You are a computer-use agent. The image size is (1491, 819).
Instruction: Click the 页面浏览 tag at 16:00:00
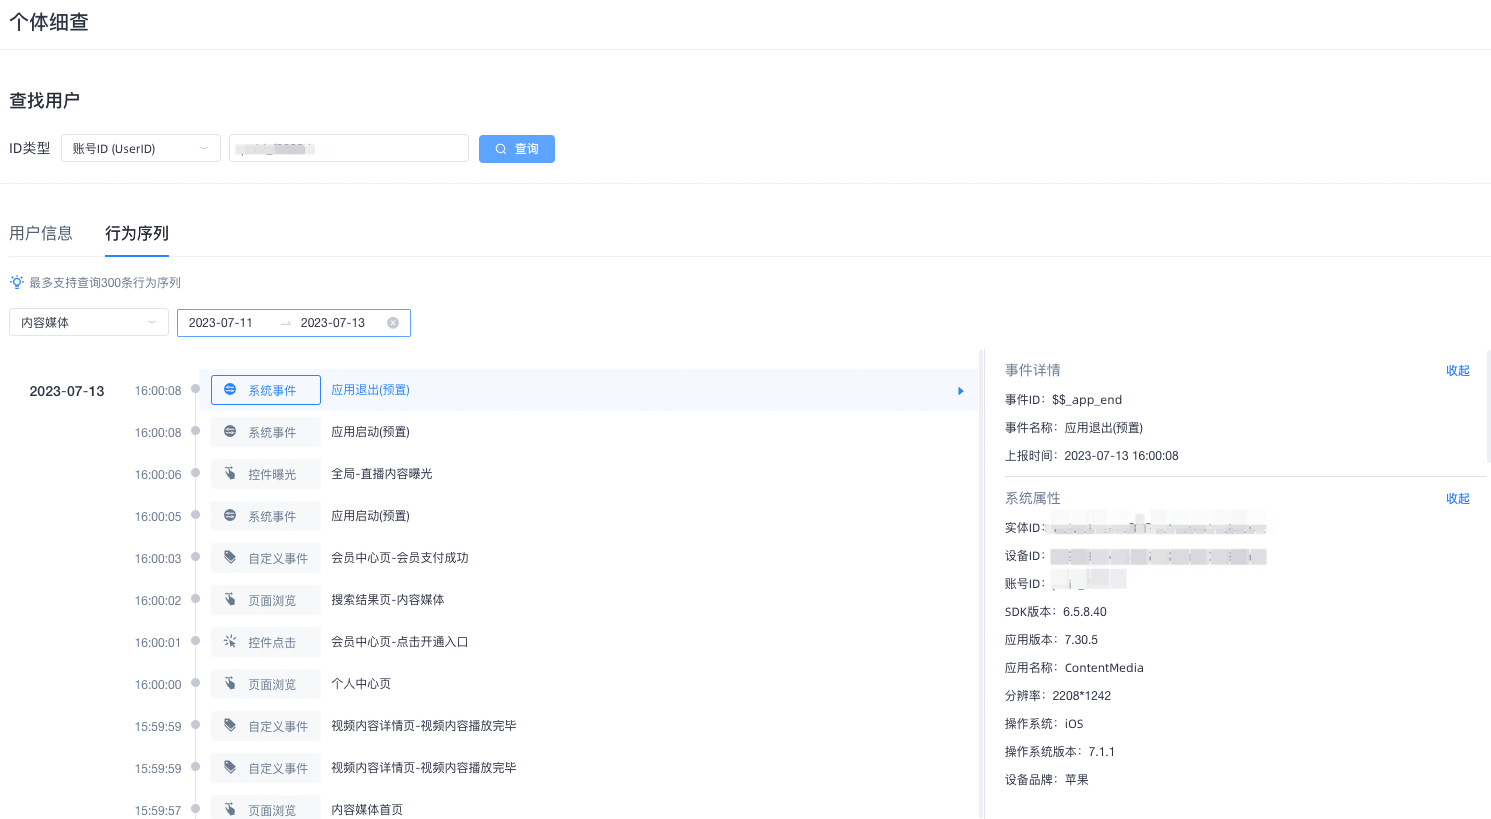[x=266, y=684]
